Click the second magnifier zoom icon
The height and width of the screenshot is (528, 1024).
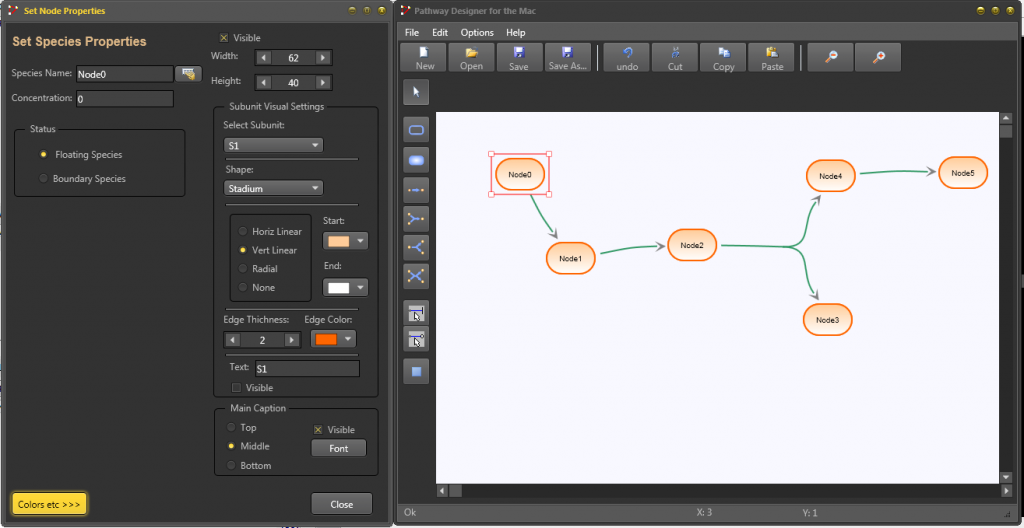878,58
